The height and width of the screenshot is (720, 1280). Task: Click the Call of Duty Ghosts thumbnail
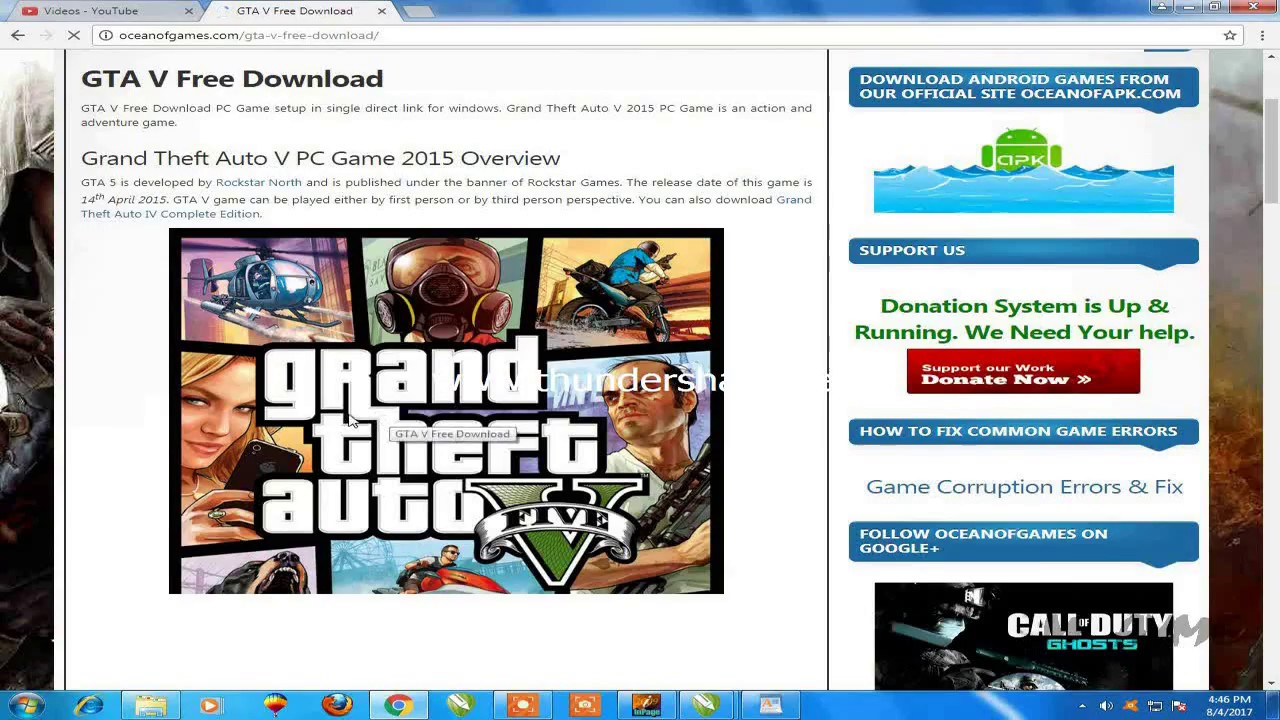click(x=1023, y=636)
